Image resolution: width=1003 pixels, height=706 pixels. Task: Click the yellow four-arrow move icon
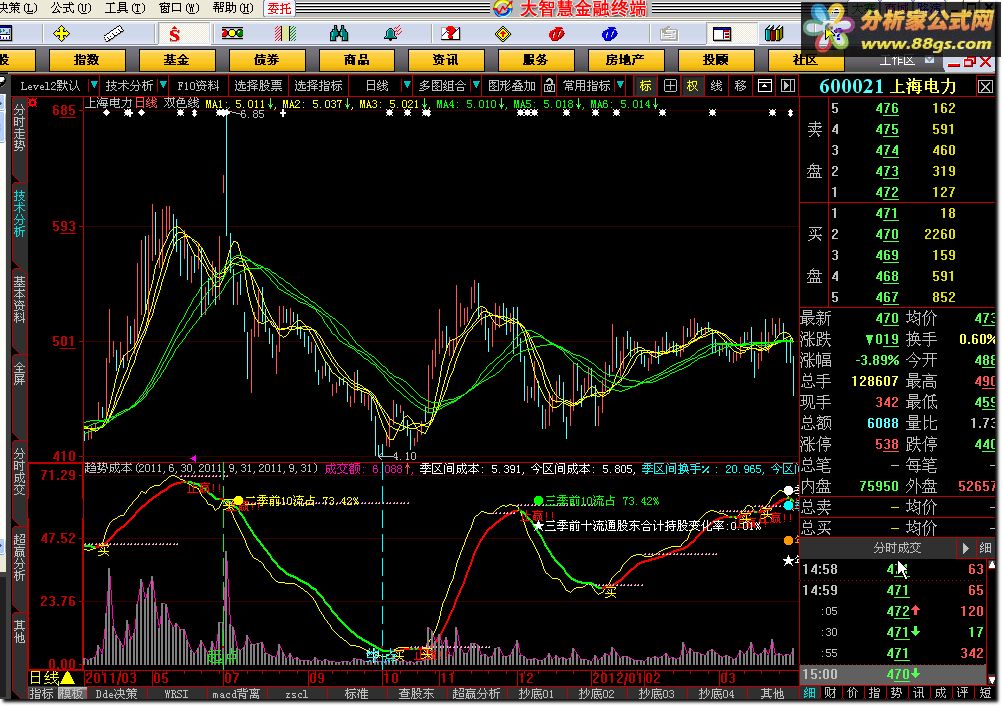(61, 33)
